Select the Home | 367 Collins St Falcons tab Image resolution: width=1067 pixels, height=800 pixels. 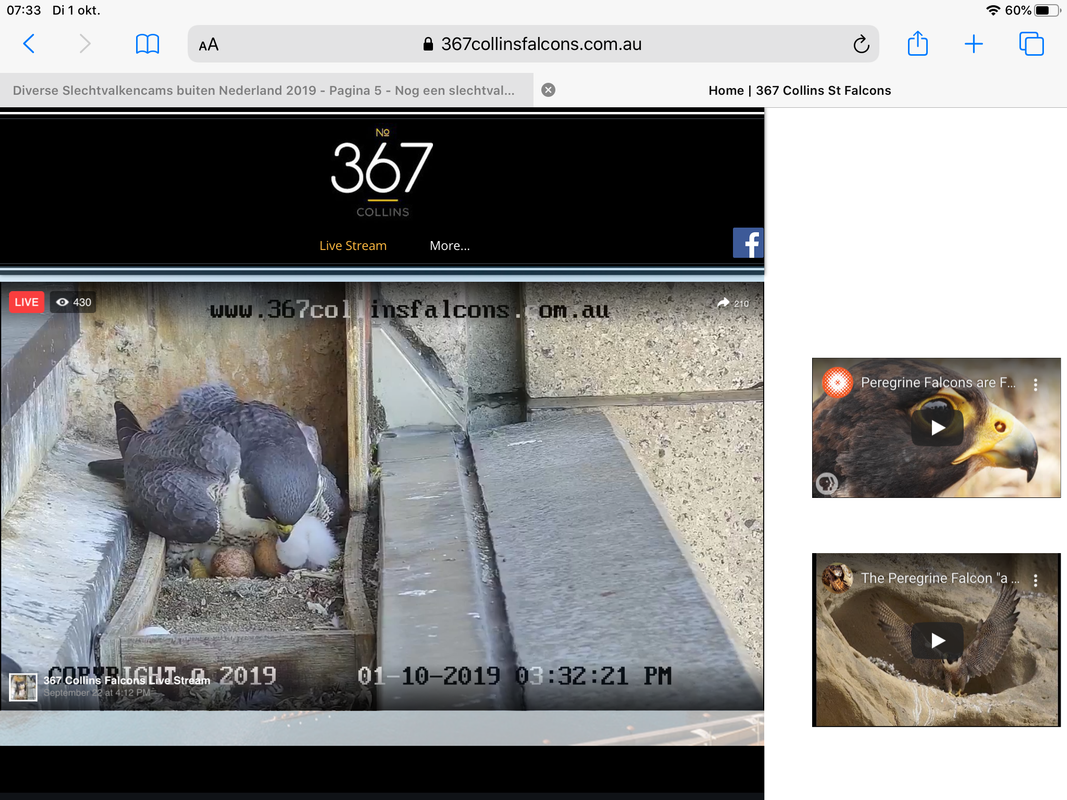pos(800,90)
